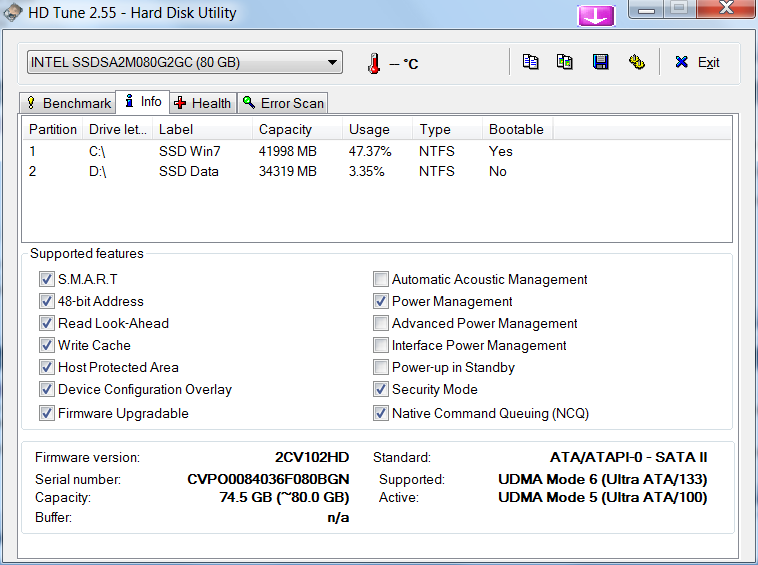This screenshot has height=565, width=758.
Task: Select the SSD Data partition label
Action: (189, 171)
